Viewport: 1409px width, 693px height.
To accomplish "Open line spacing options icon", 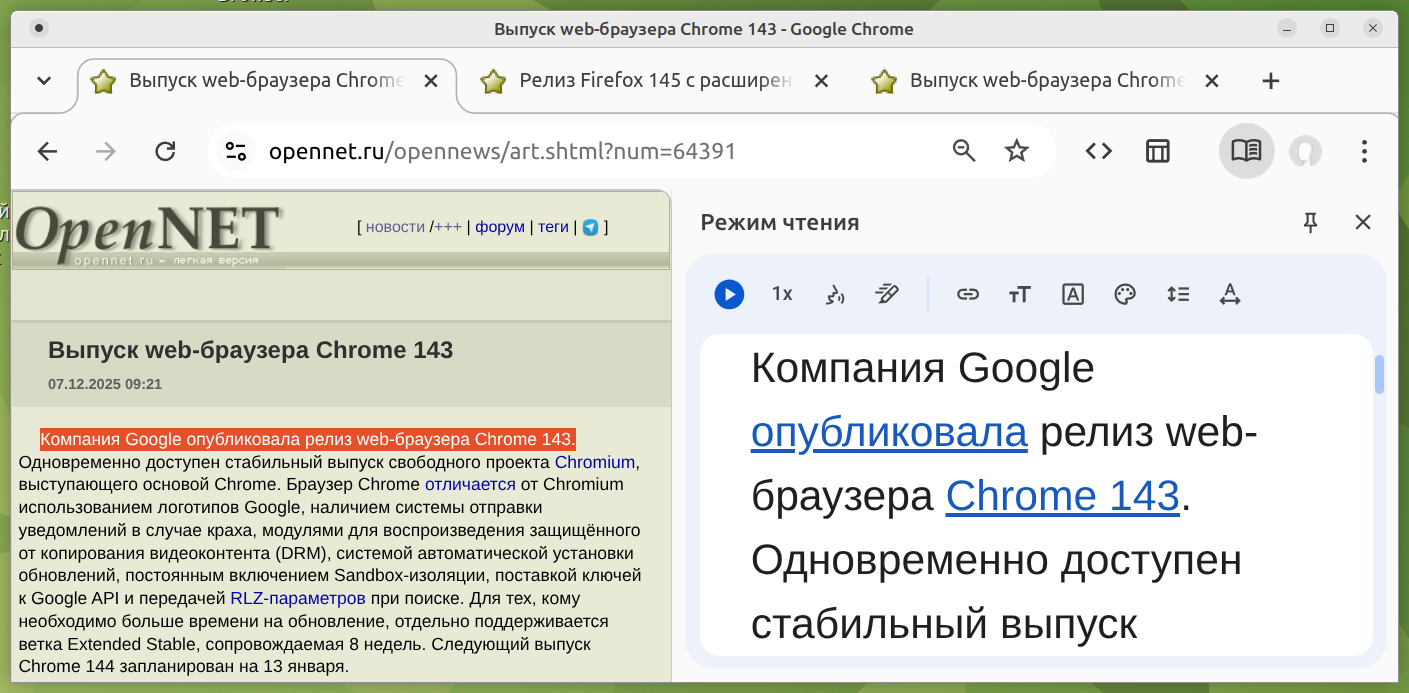I will [1178, 294].
